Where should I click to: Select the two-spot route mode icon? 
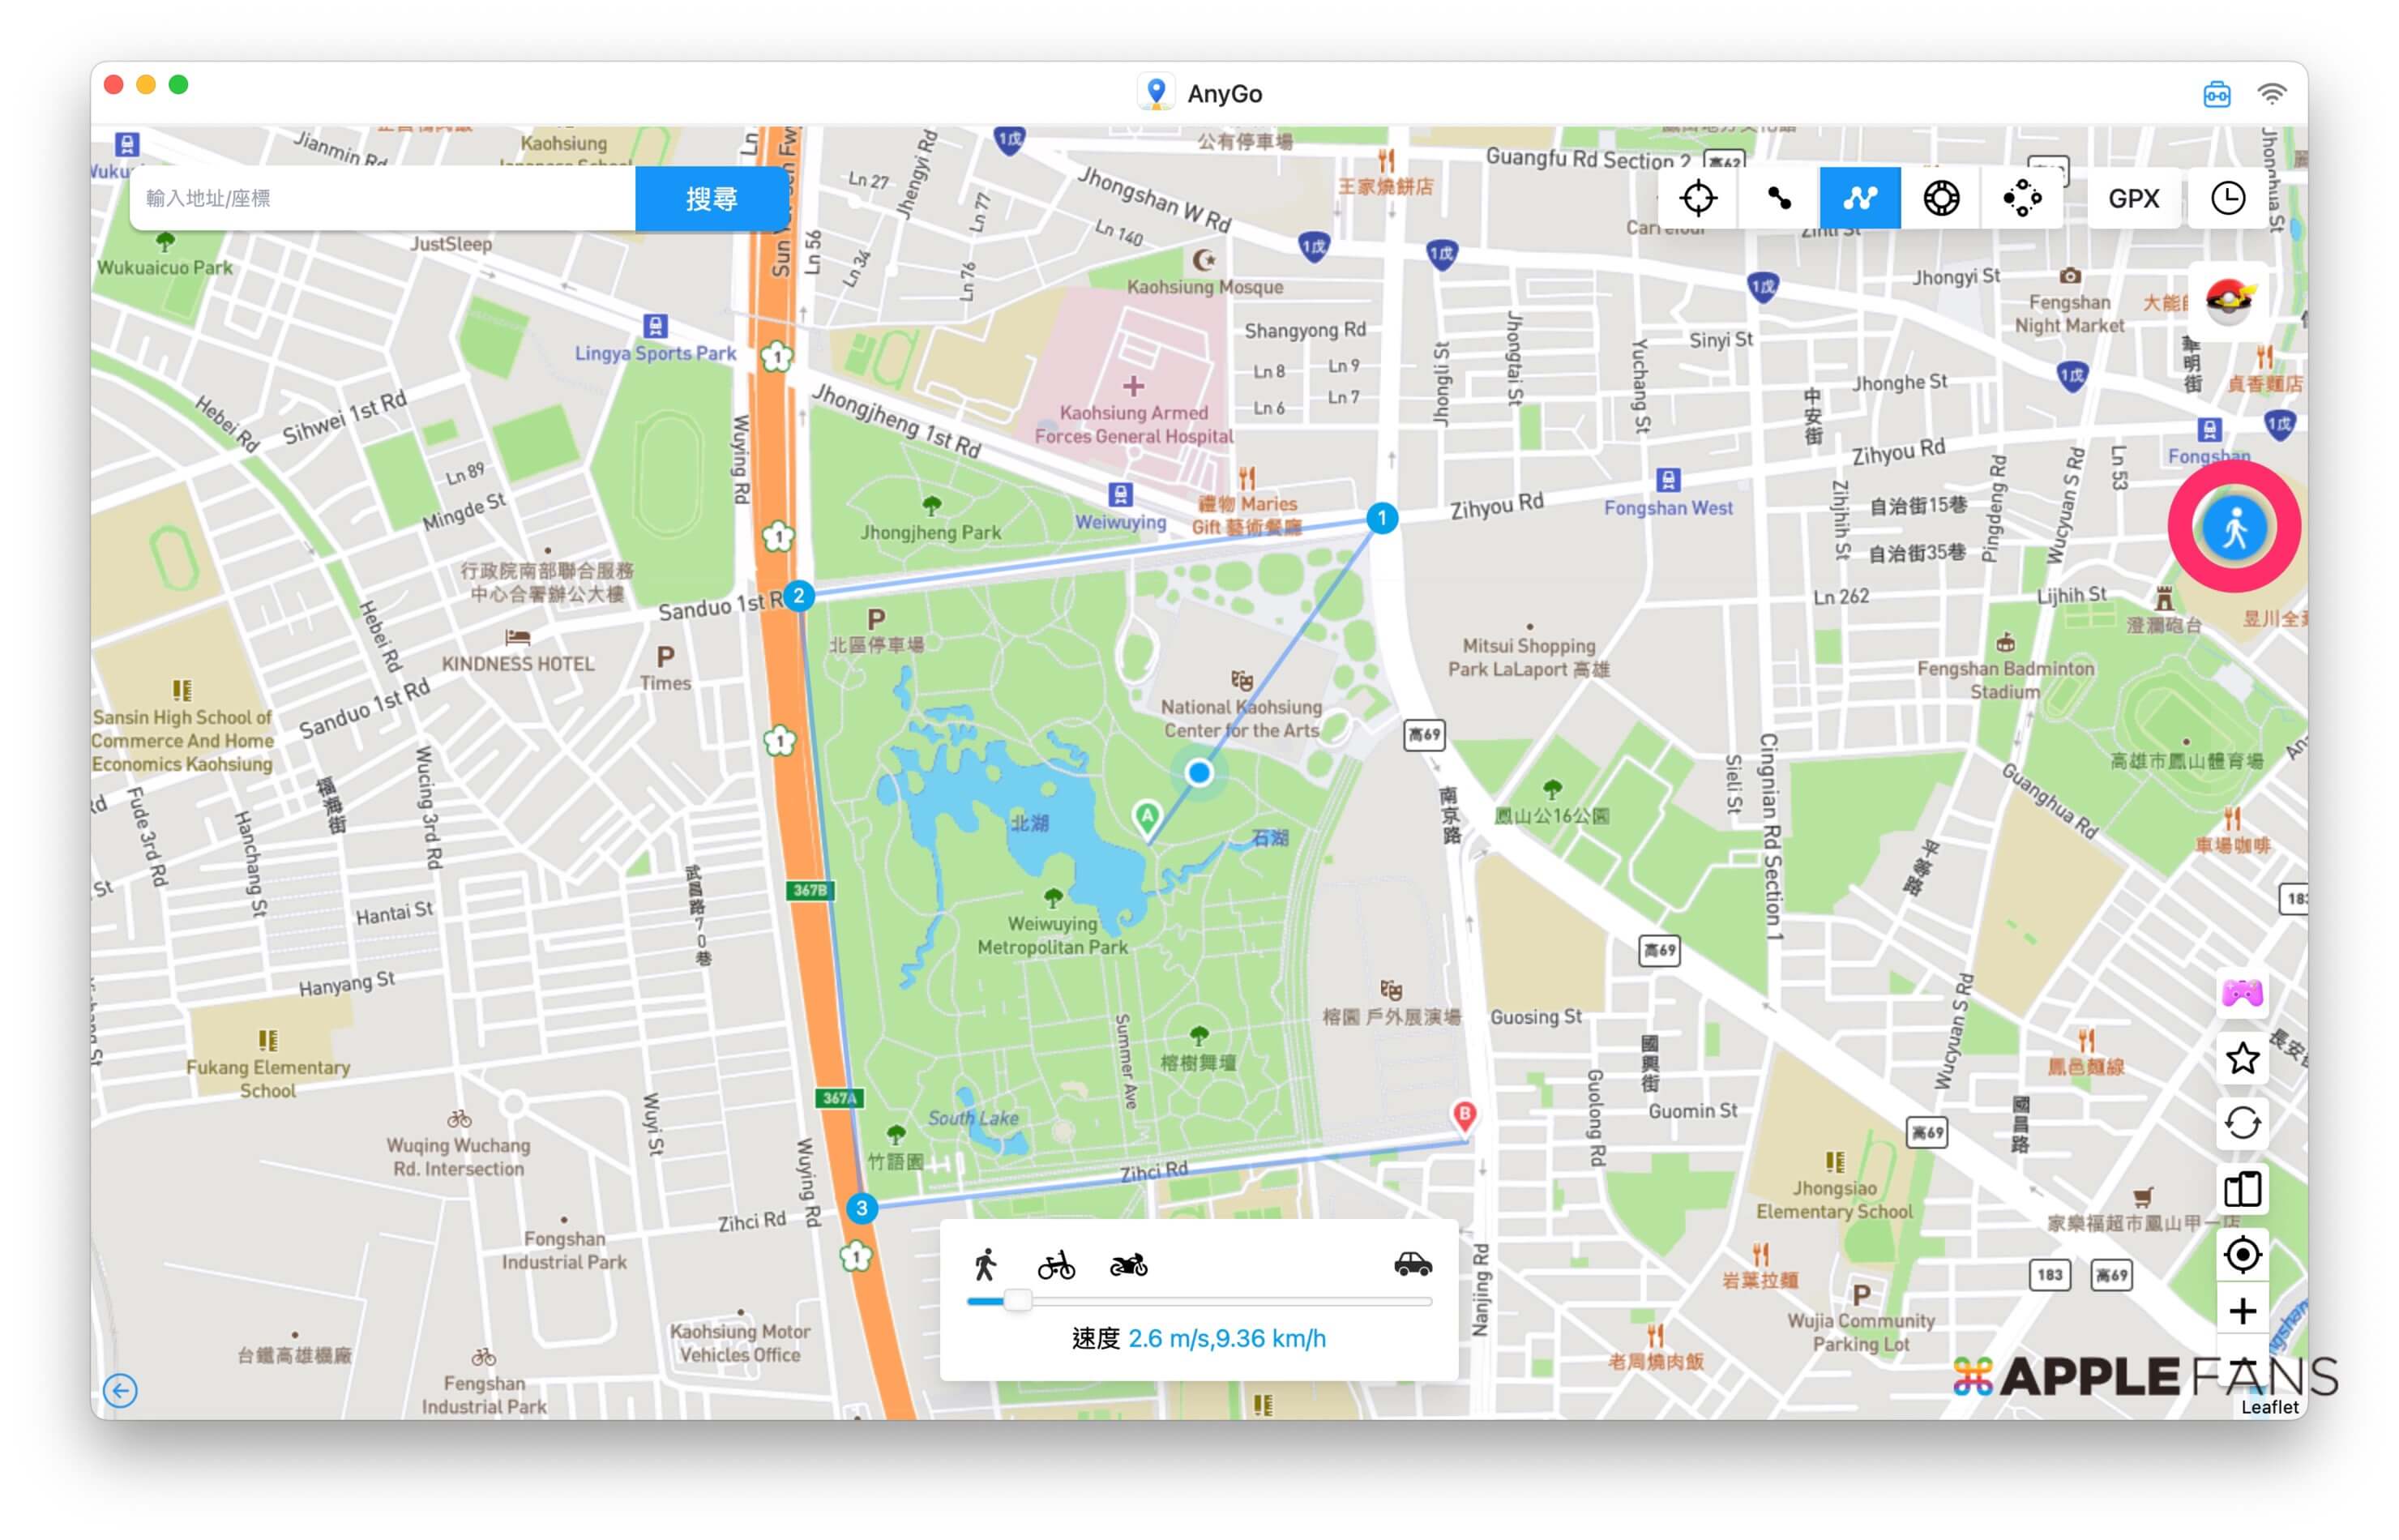[1778, 198]
